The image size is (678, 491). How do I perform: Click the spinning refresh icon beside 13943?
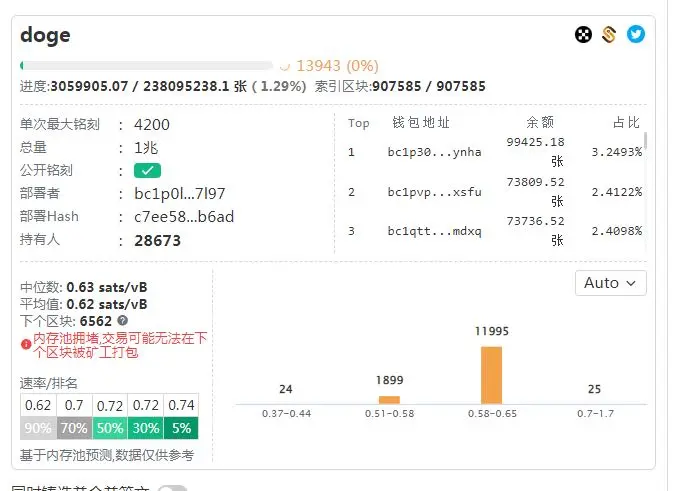tap(285, 66)
